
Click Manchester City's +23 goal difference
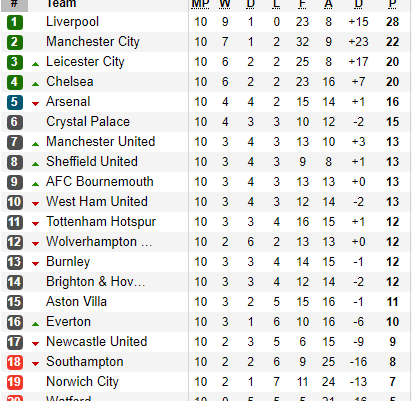[358, 42]
